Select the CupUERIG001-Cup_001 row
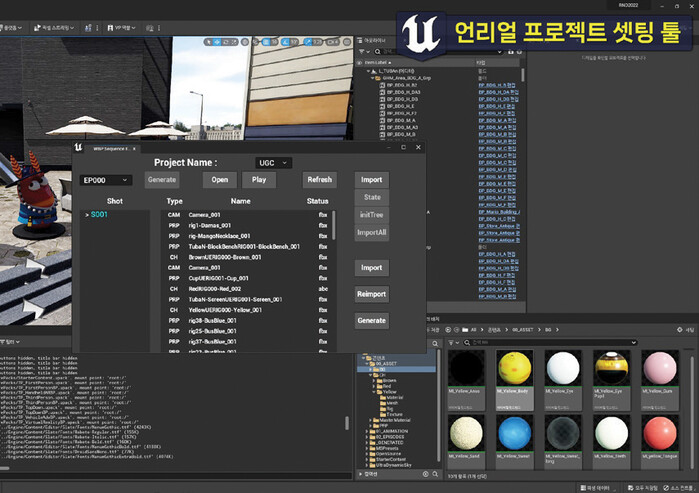Screen dimensions: 699x493 click(x=247, y=278)
